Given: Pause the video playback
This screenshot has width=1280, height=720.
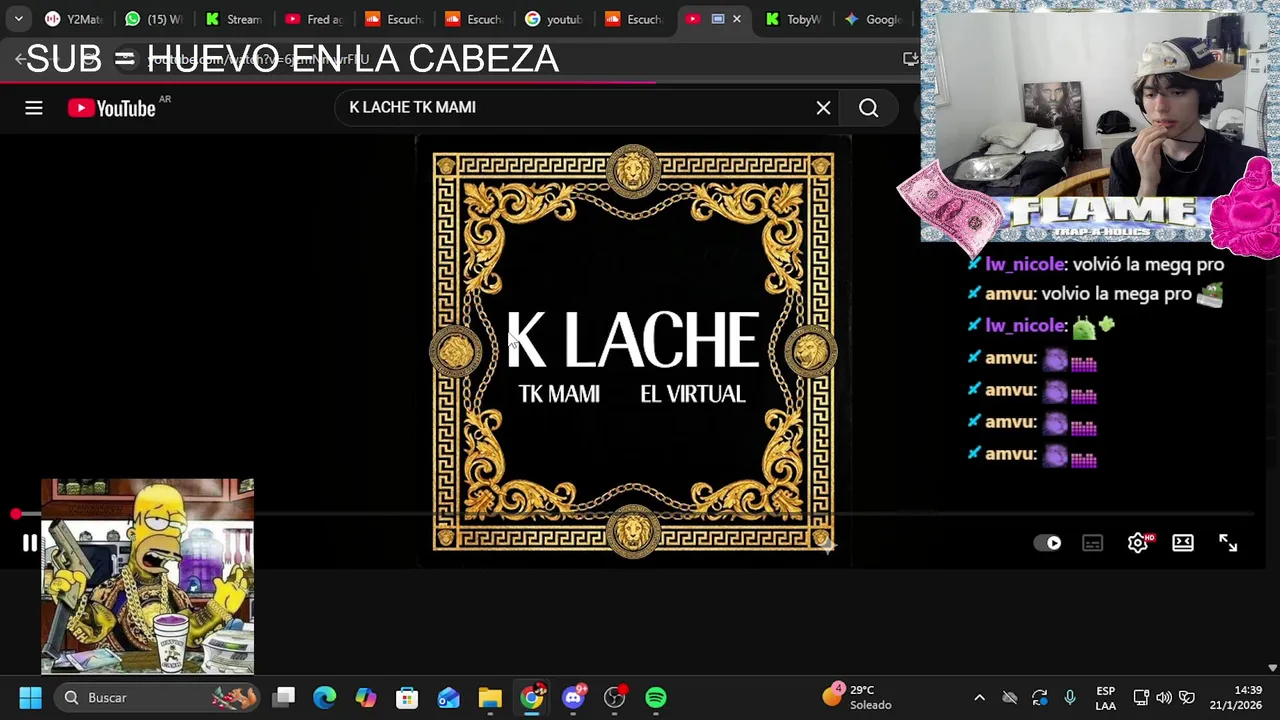Looking at the screenshot, I should pos(30,543).
